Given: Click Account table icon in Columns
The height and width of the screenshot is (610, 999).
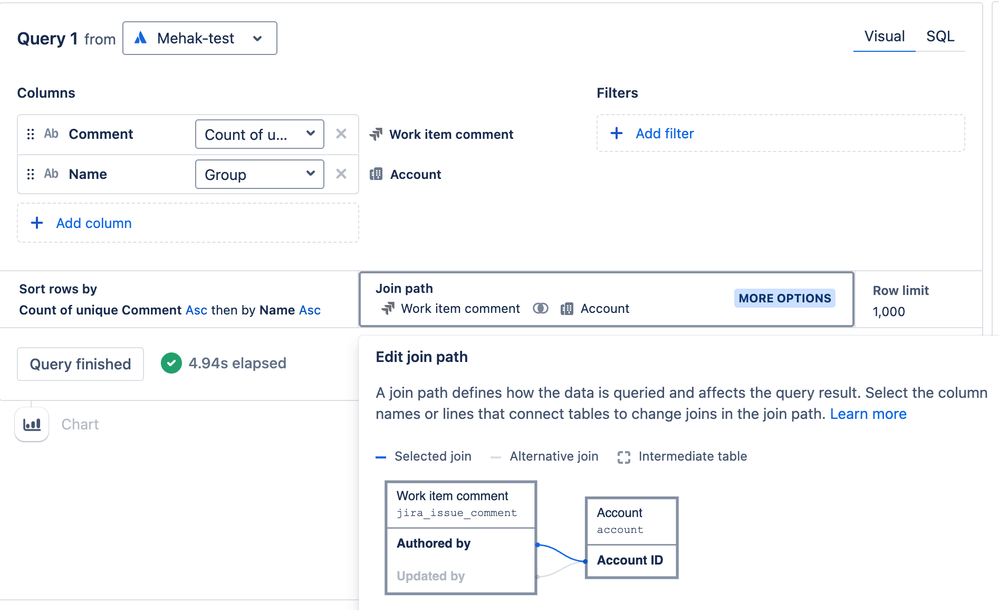Looking at the screenshot, I should [376, 174].
